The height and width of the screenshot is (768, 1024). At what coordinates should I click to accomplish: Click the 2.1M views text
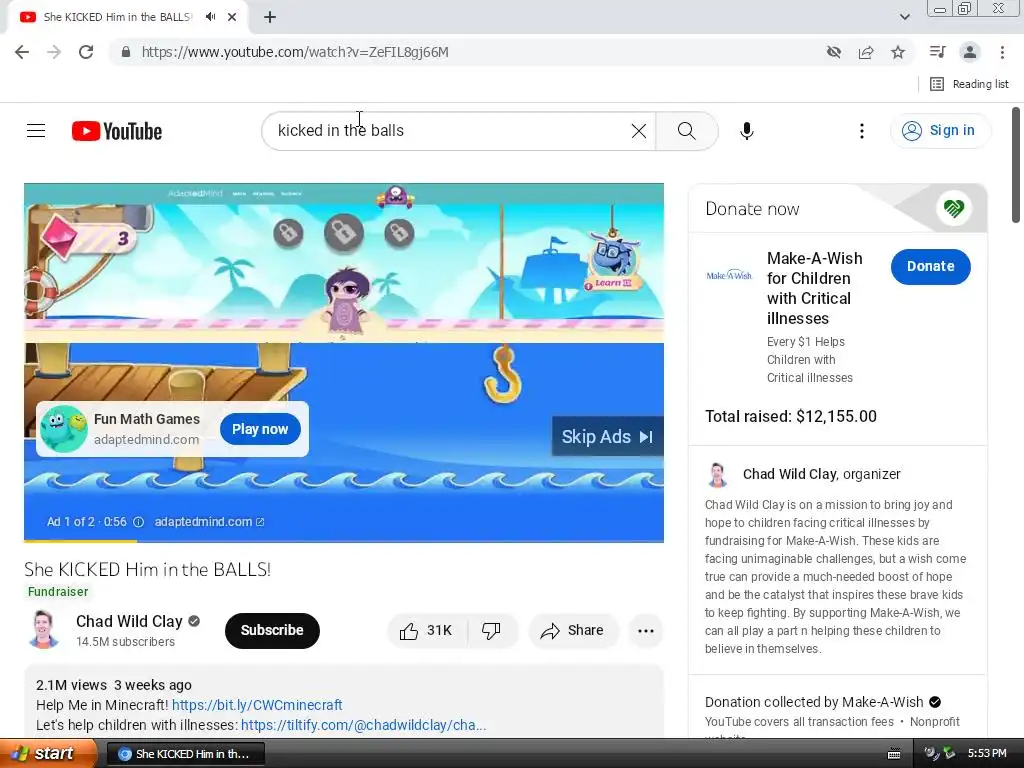pyautogui.click(x=71, y=685)
